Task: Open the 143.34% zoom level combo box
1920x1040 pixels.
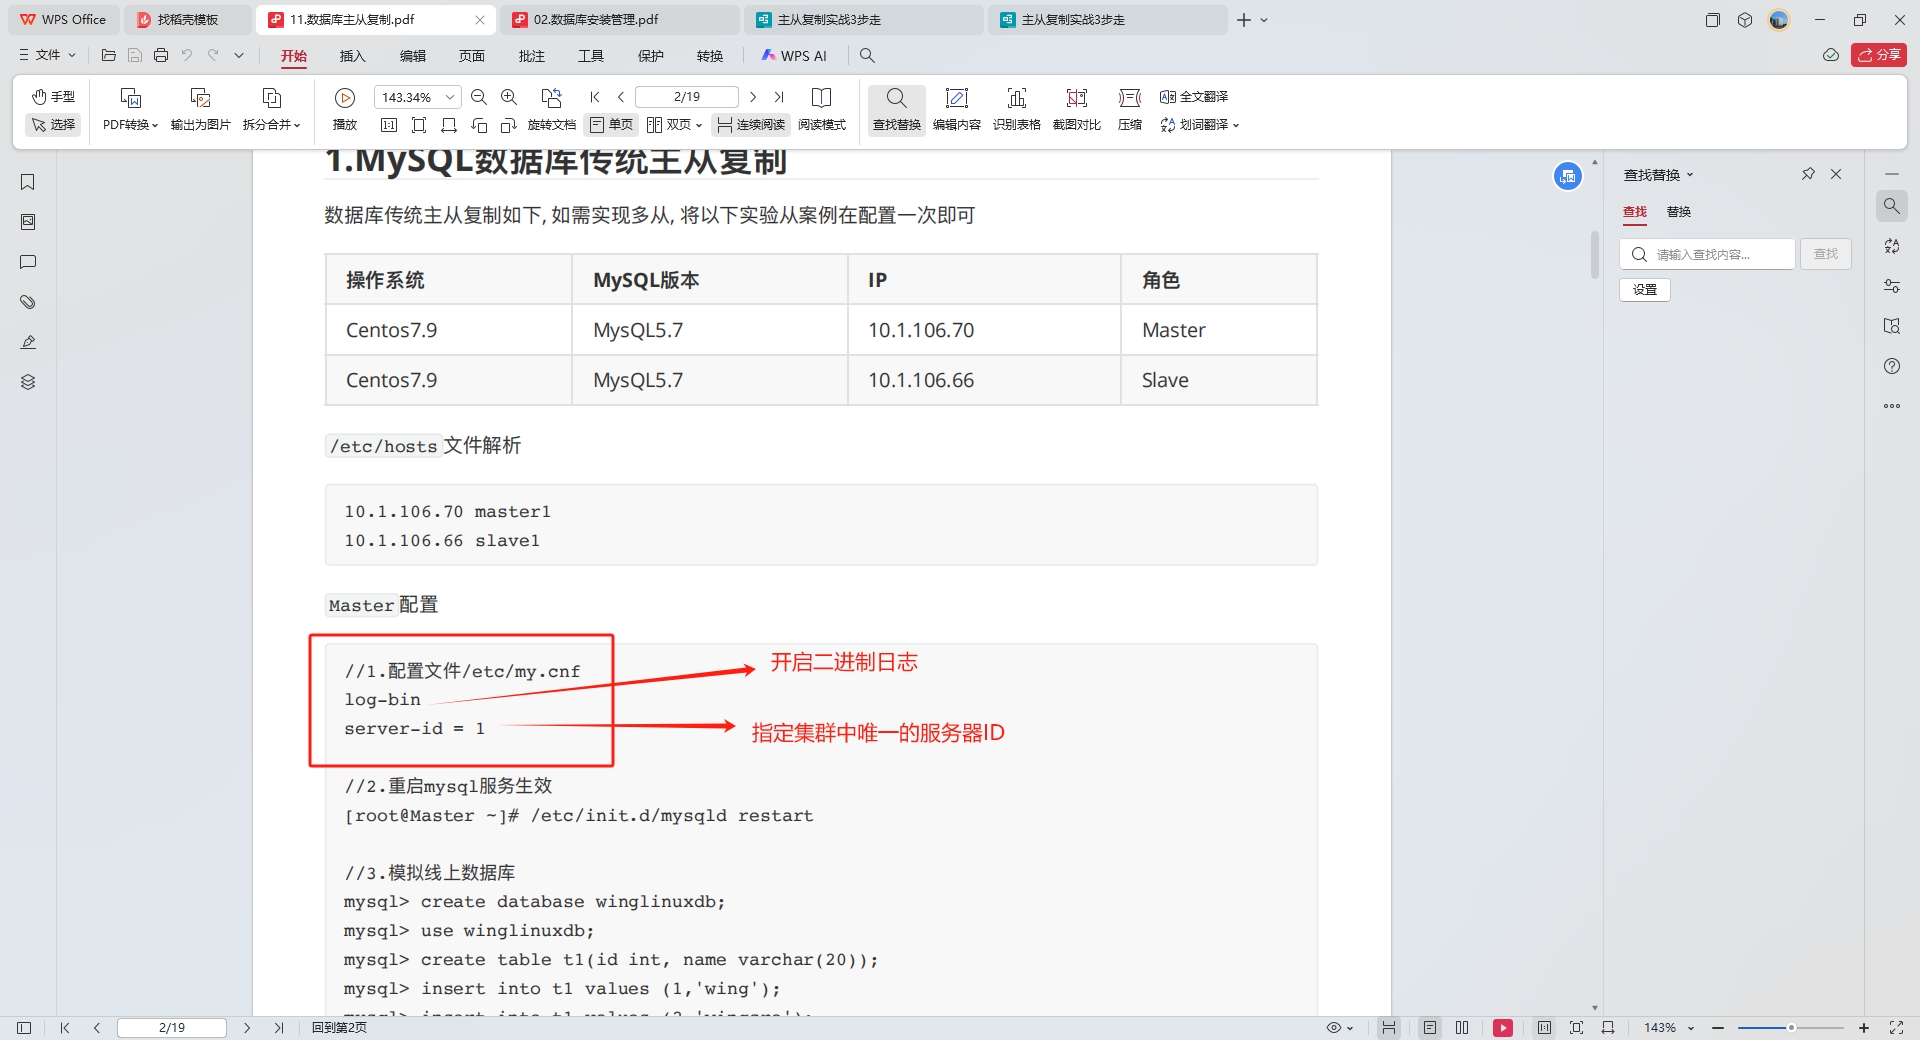Action: coord(417,97)
